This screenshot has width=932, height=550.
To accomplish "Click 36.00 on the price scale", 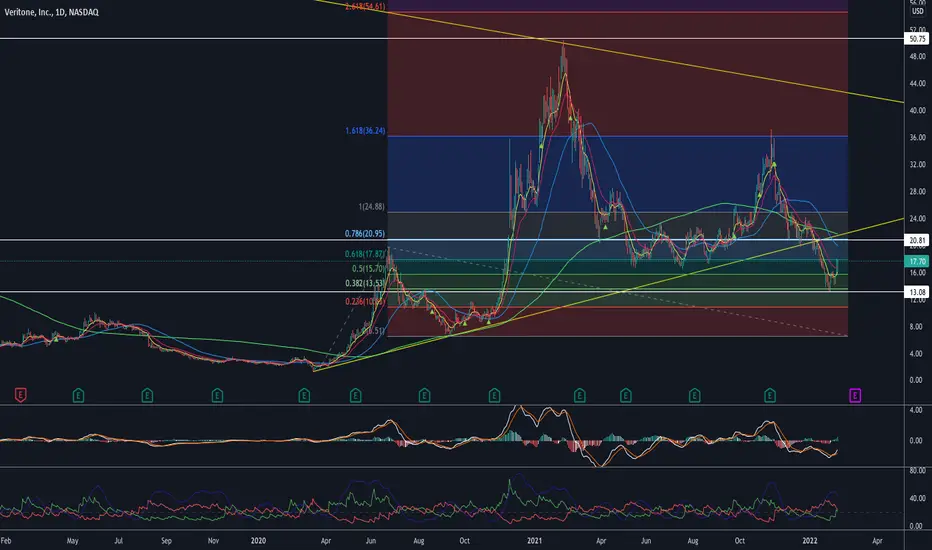I will [917, 137].
